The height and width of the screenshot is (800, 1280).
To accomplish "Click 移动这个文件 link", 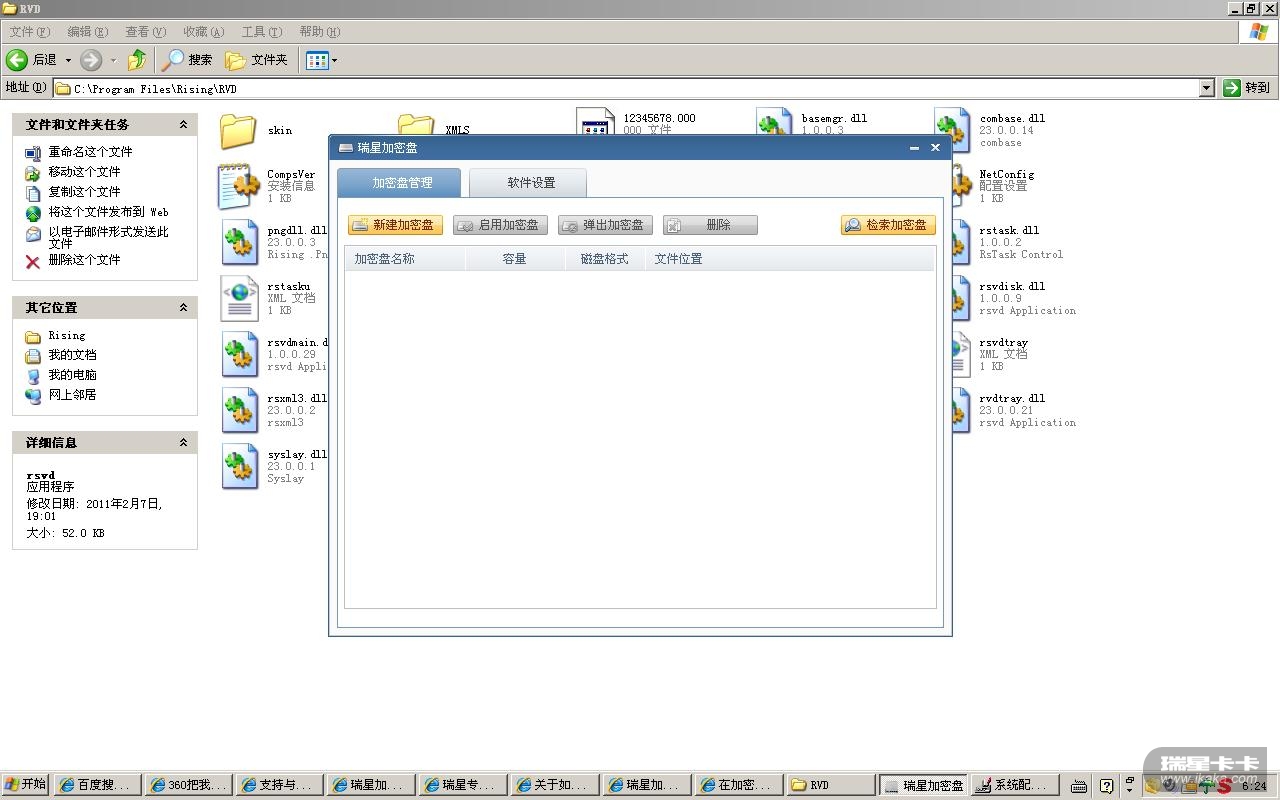I will pyautogui.click(x=84, y=172).
